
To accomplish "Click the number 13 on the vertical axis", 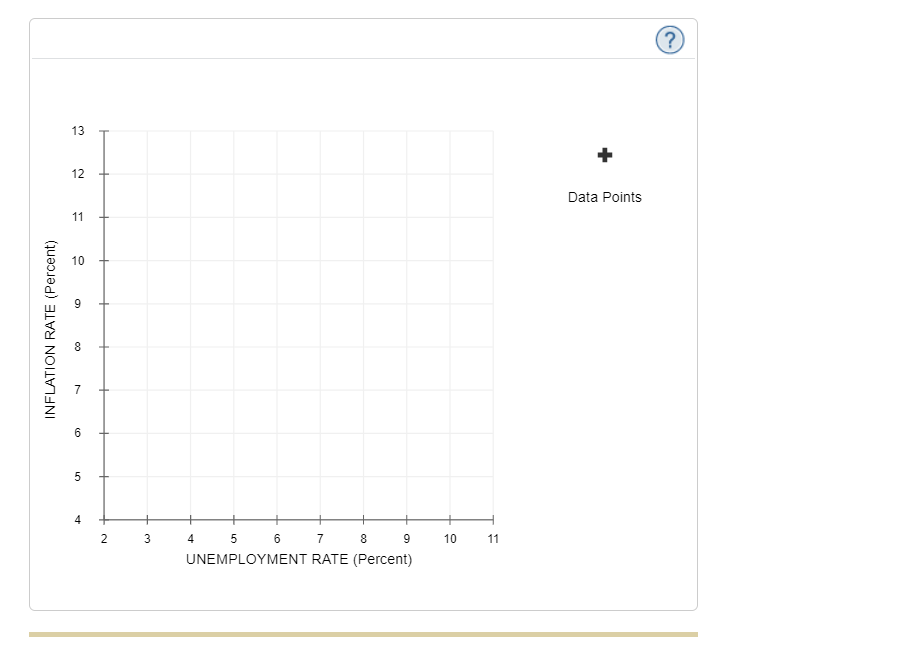I will pyautogui.click(x=76, y=129).
